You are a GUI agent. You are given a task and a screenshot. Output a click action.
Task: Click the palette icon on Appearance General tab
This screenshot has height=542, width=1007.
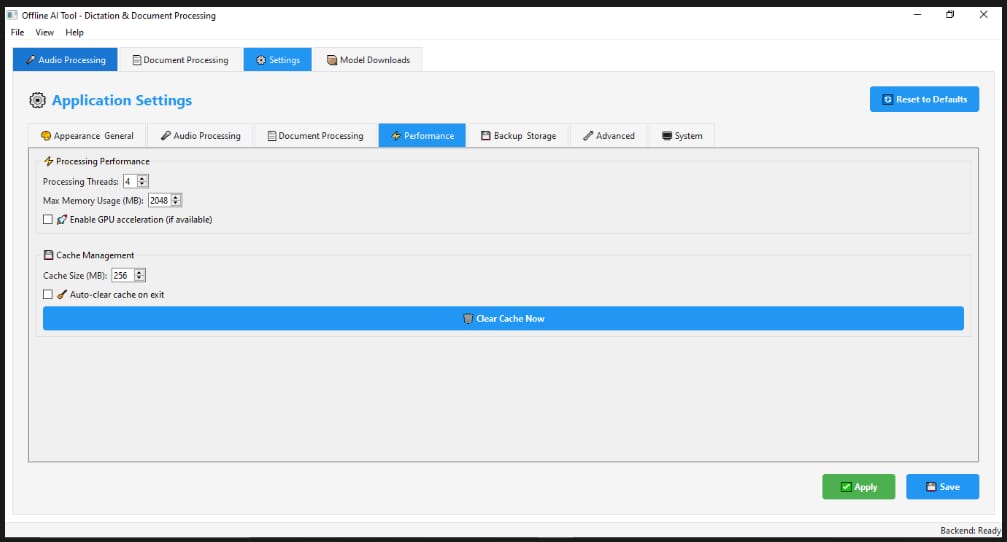(46, 136)
